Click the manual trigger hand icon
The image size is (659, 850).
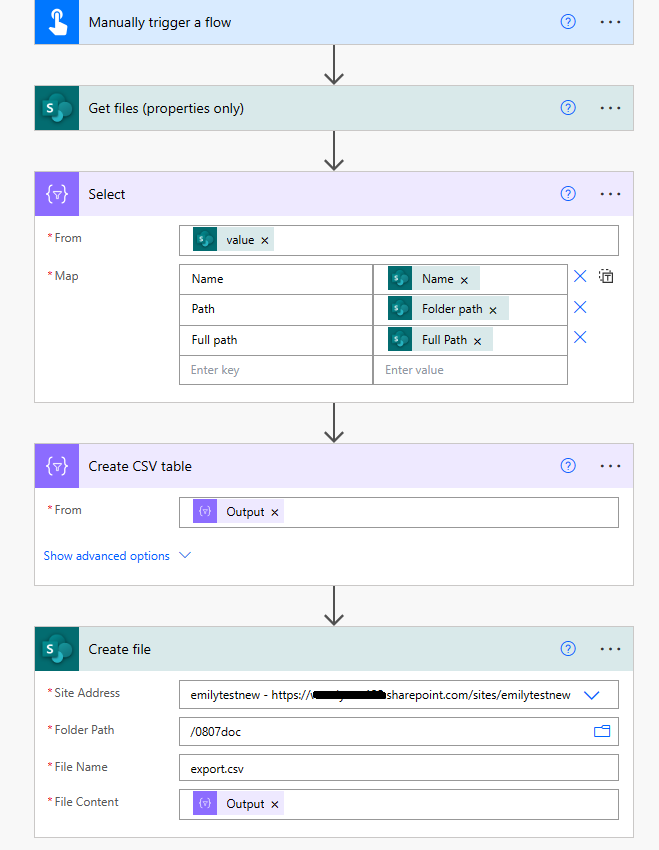tap(56, 21)
